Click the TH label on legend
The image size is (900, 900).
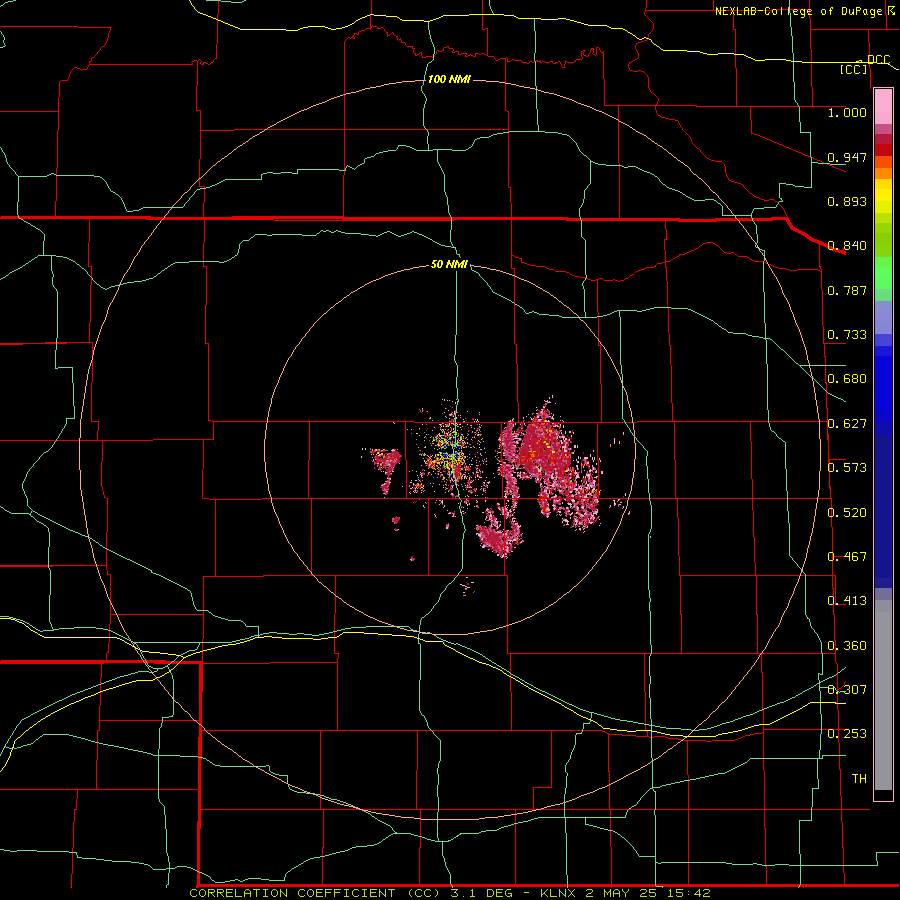point(859,779)
